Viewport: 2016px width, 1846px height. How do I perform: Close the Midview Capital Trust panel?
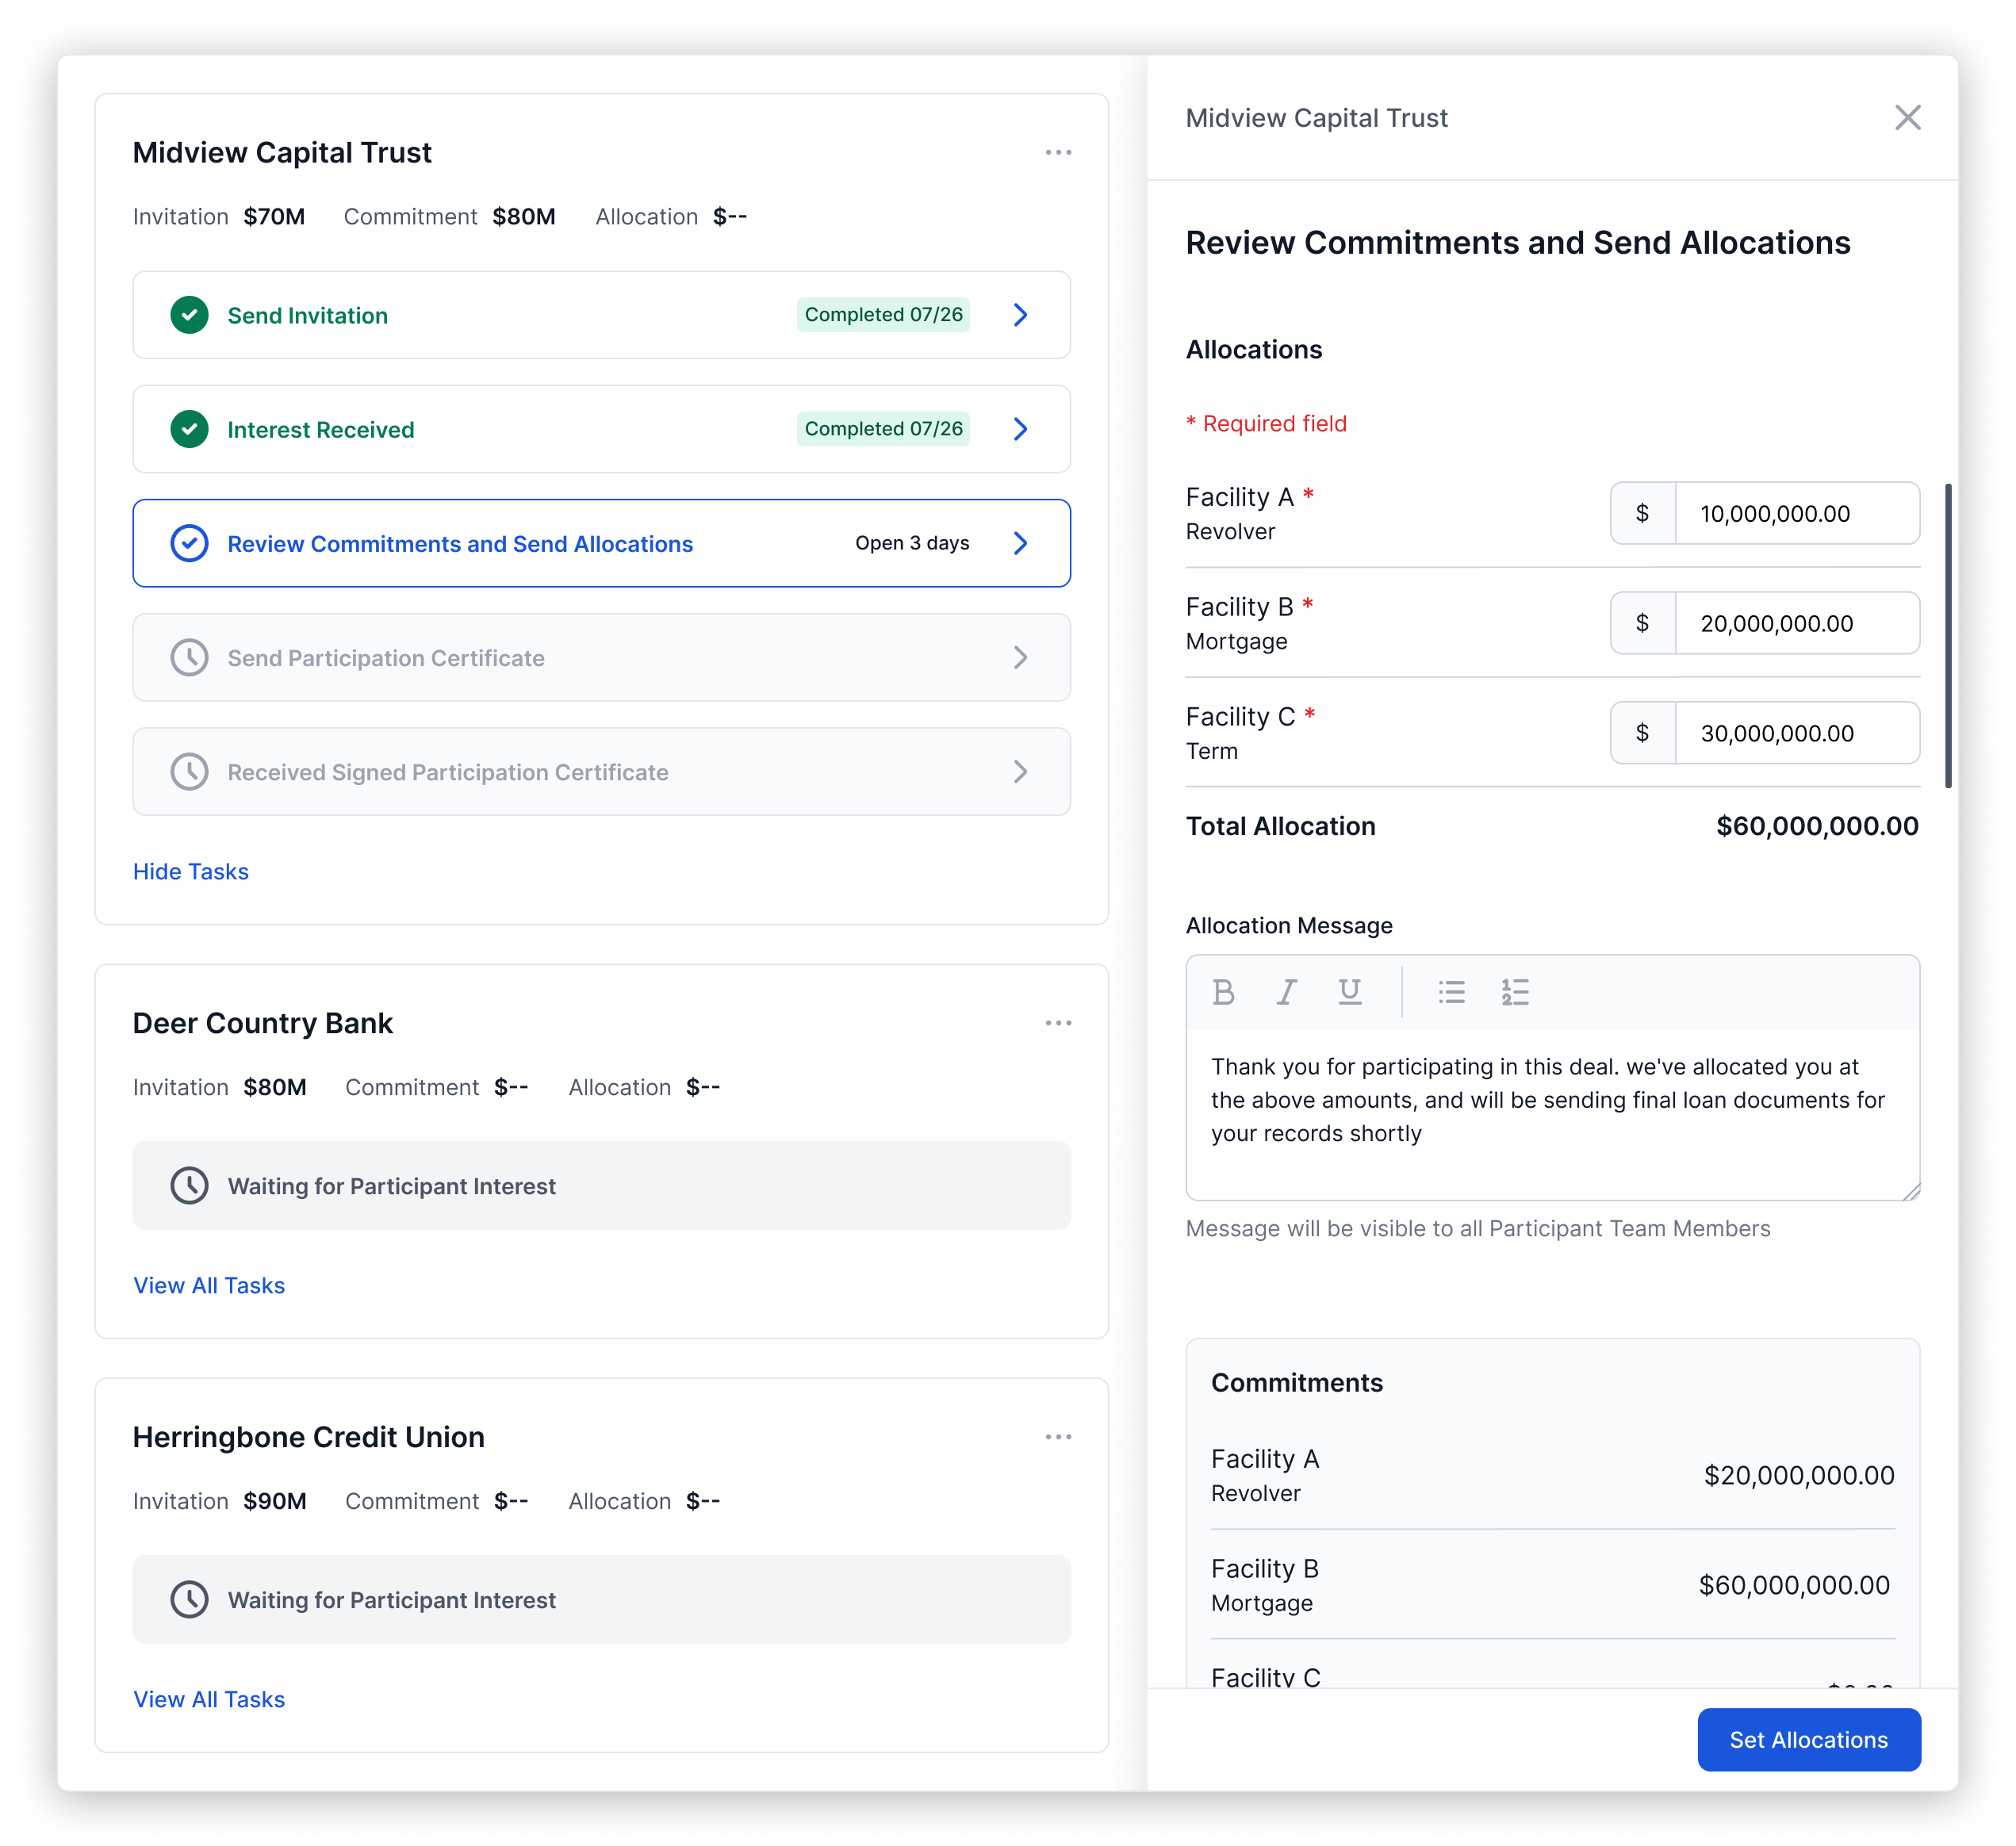pyautogui.click(x=1907, y=118)
